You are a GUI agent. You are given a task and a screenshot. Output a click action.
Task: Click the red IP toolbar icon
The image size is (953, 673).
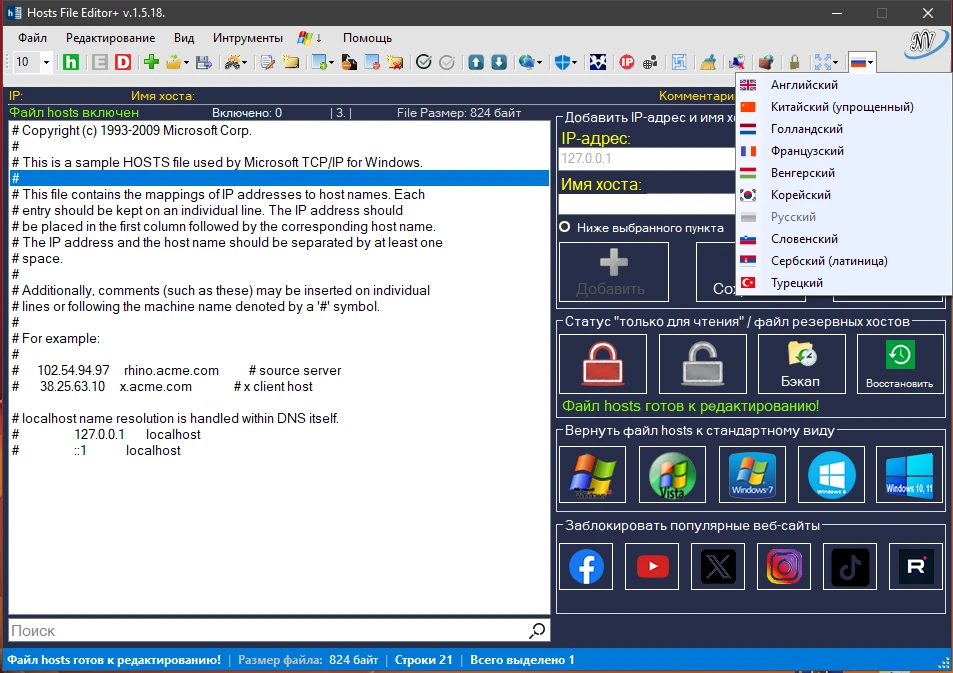[627, 62]
